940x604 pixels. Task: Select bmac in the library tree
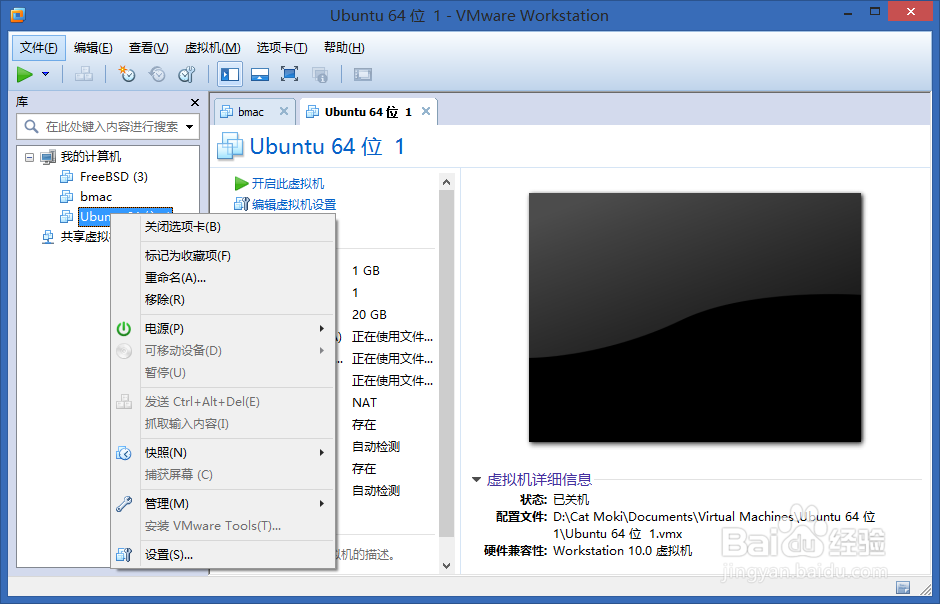[96, 197]
